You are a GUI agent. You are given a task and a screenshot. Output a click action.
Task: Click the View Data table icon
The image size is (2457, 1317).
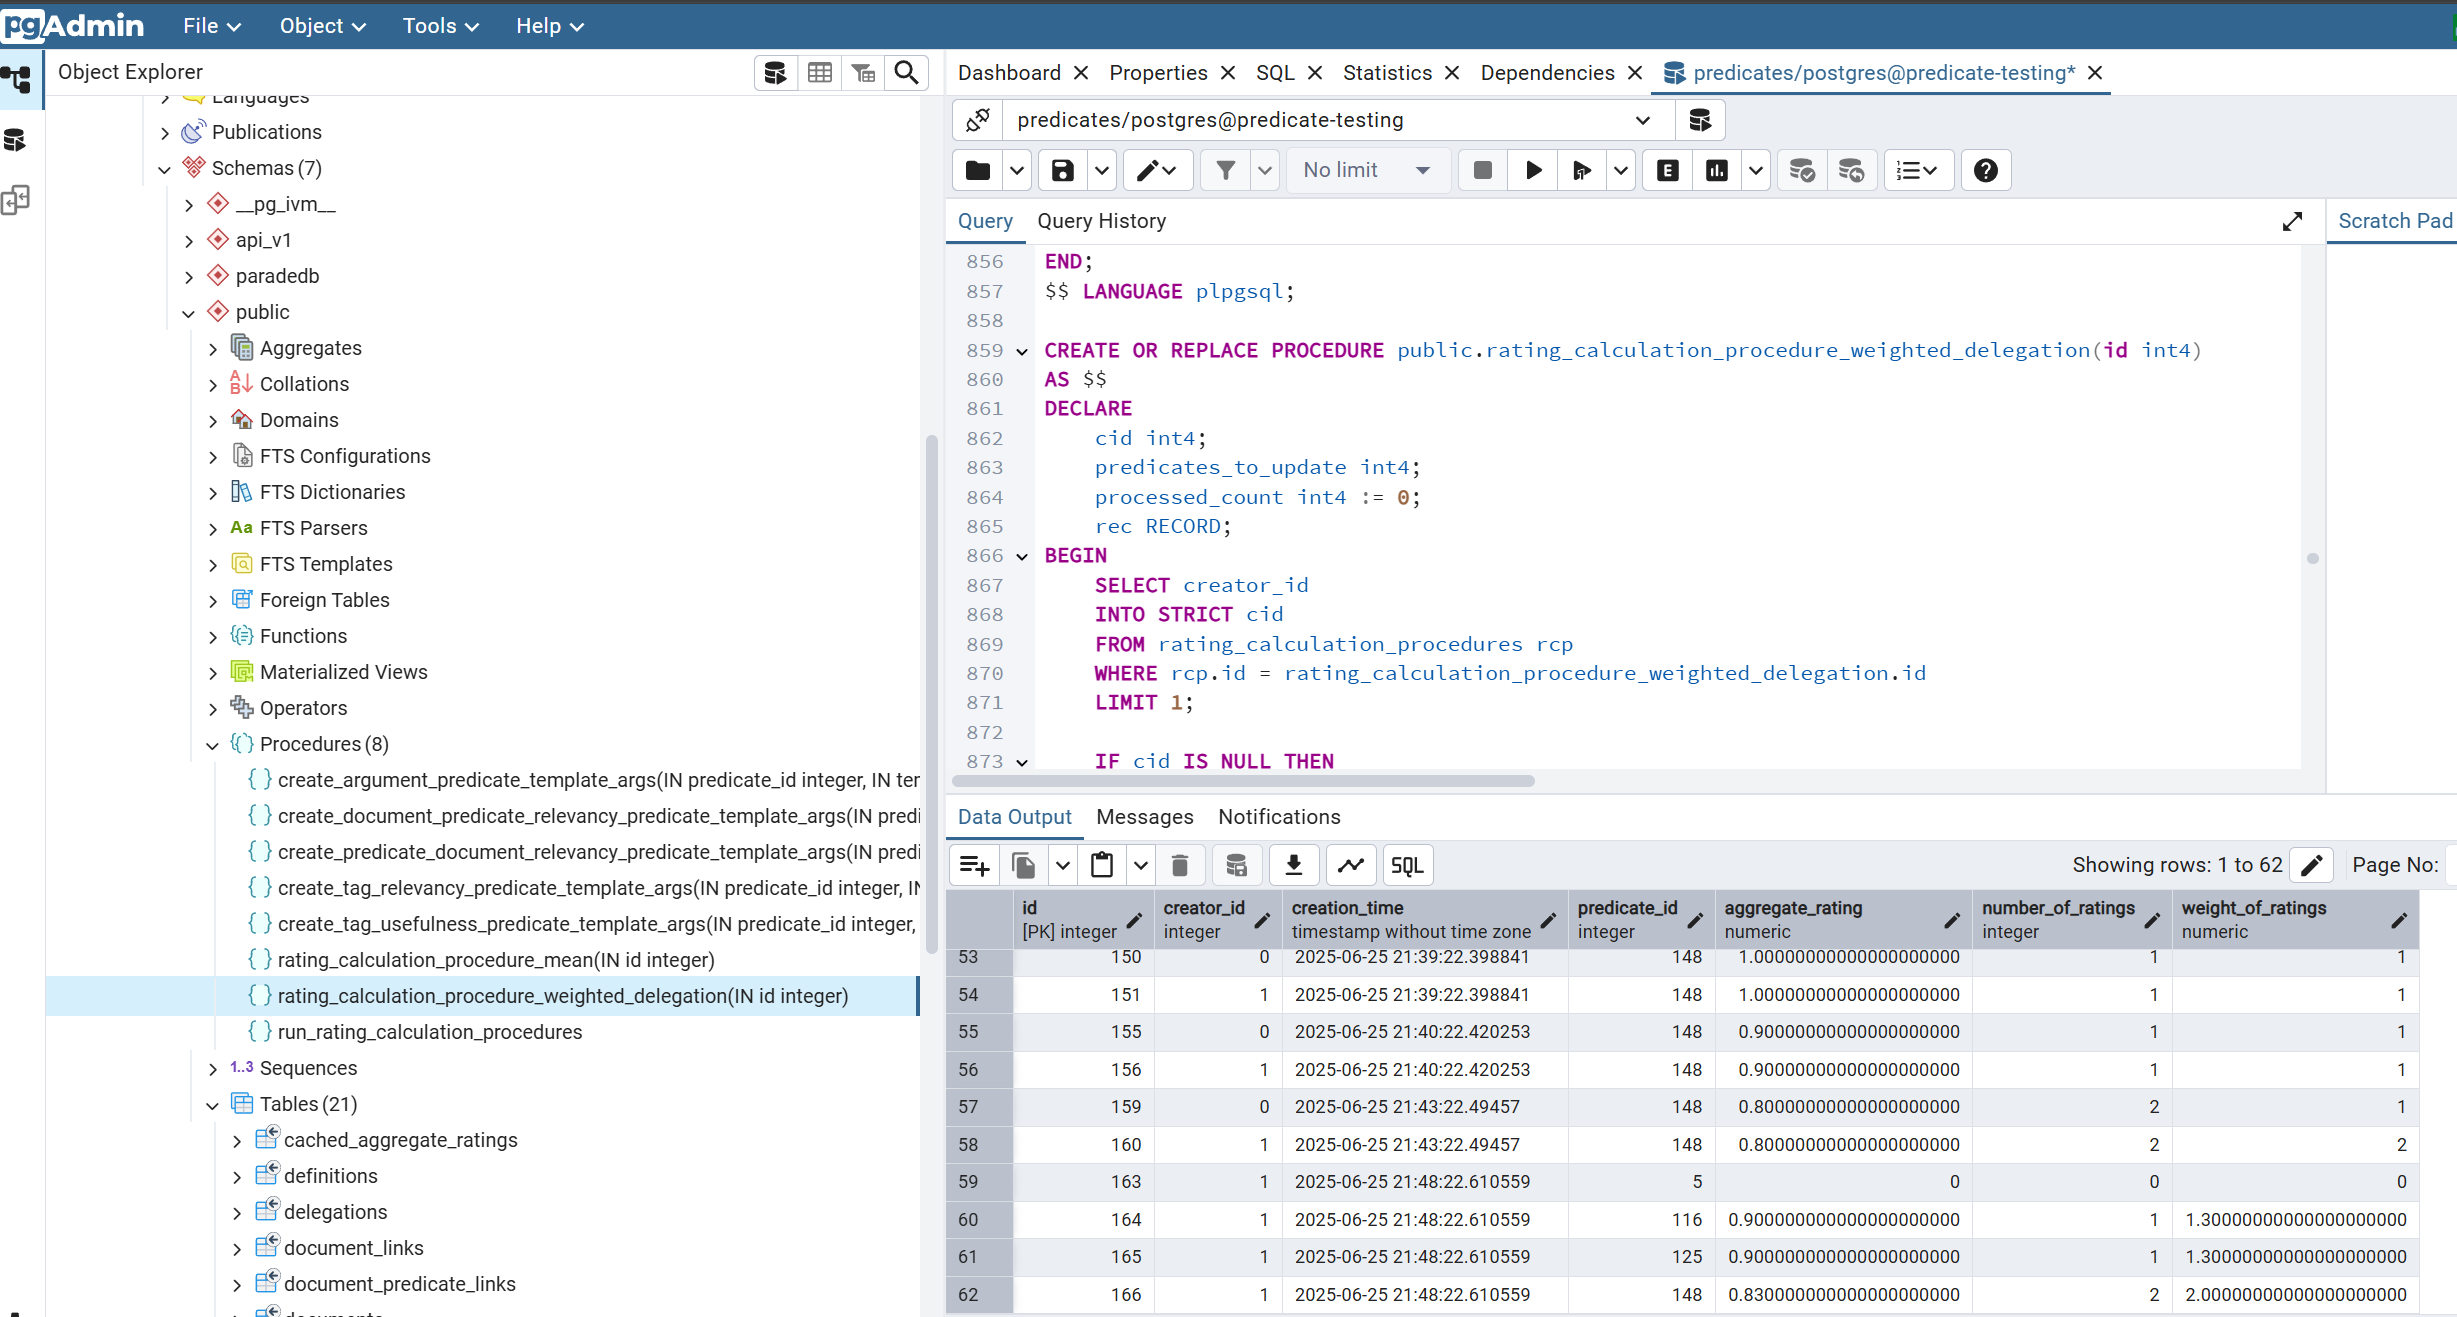819,73
